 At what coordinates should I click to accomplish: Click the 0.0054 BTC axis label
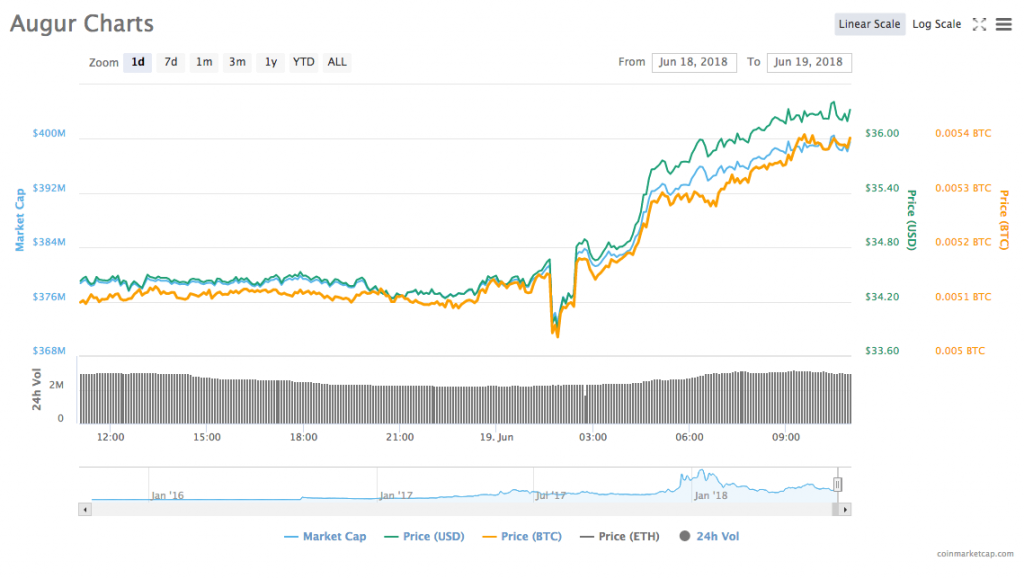[x=963, y=133]
